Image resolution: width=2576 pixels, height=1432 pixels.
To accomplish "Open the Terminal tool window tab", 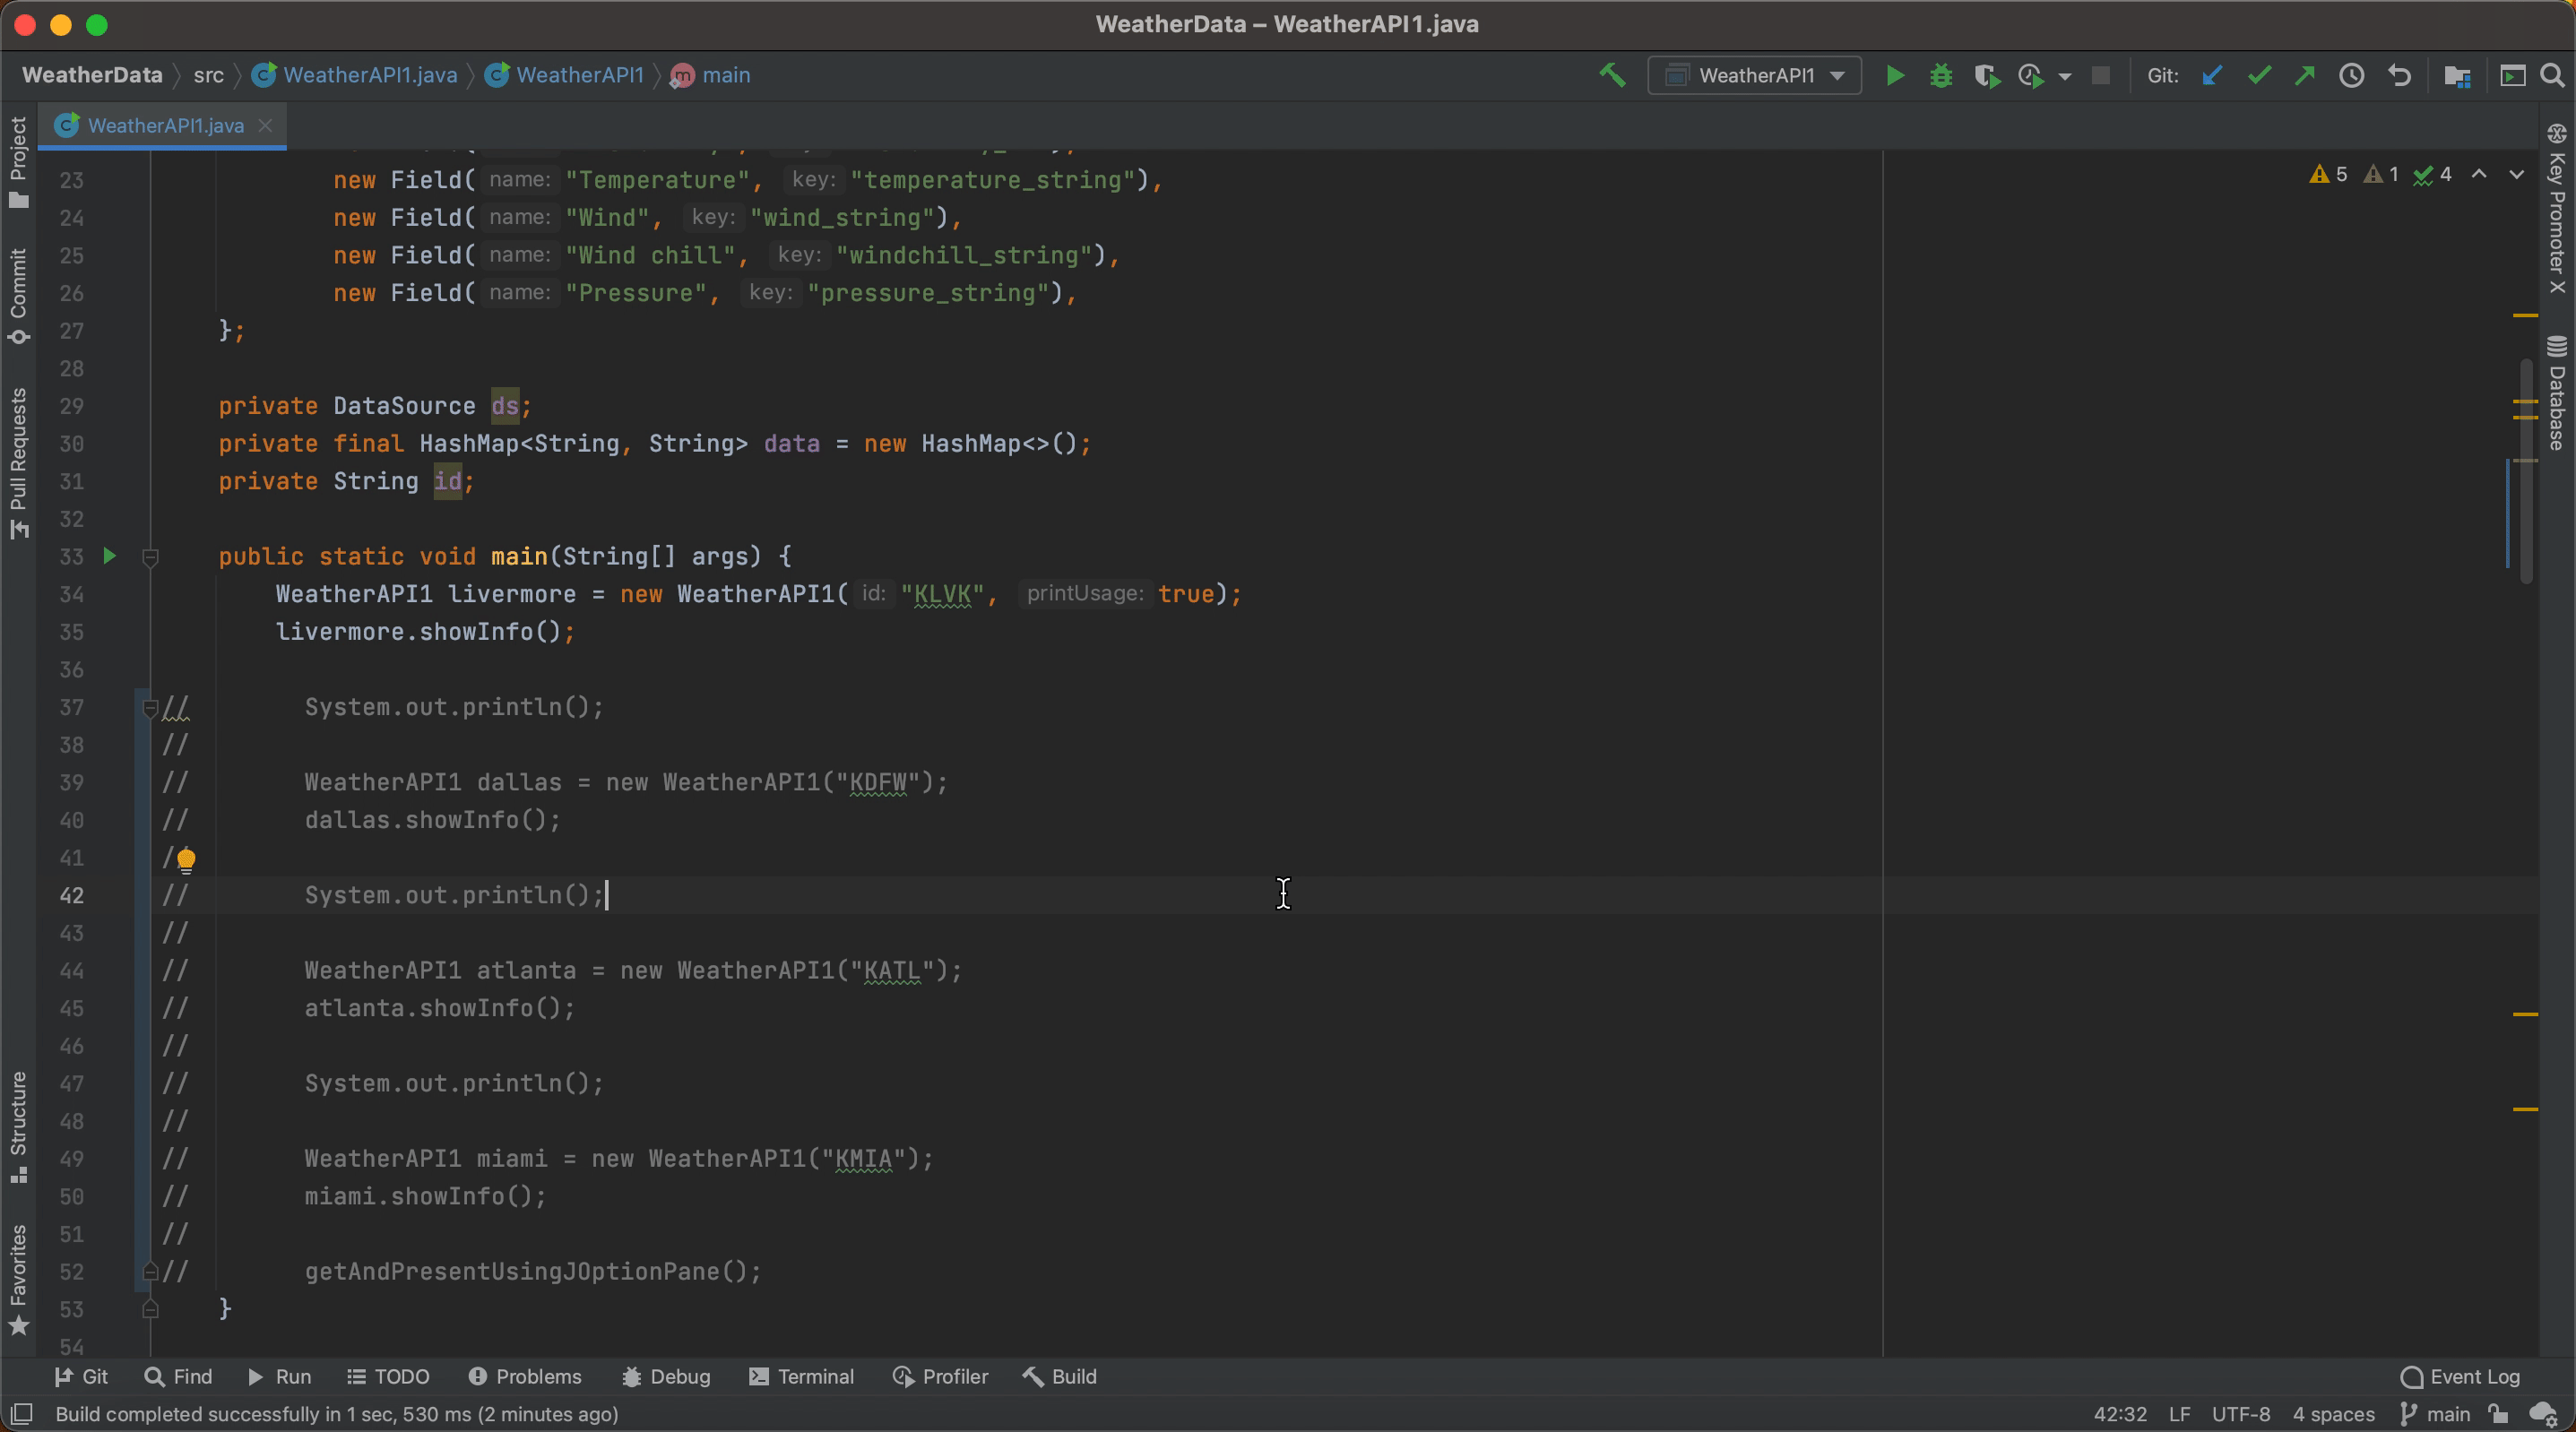I will pyautogui.click(x=802, y=1377).
